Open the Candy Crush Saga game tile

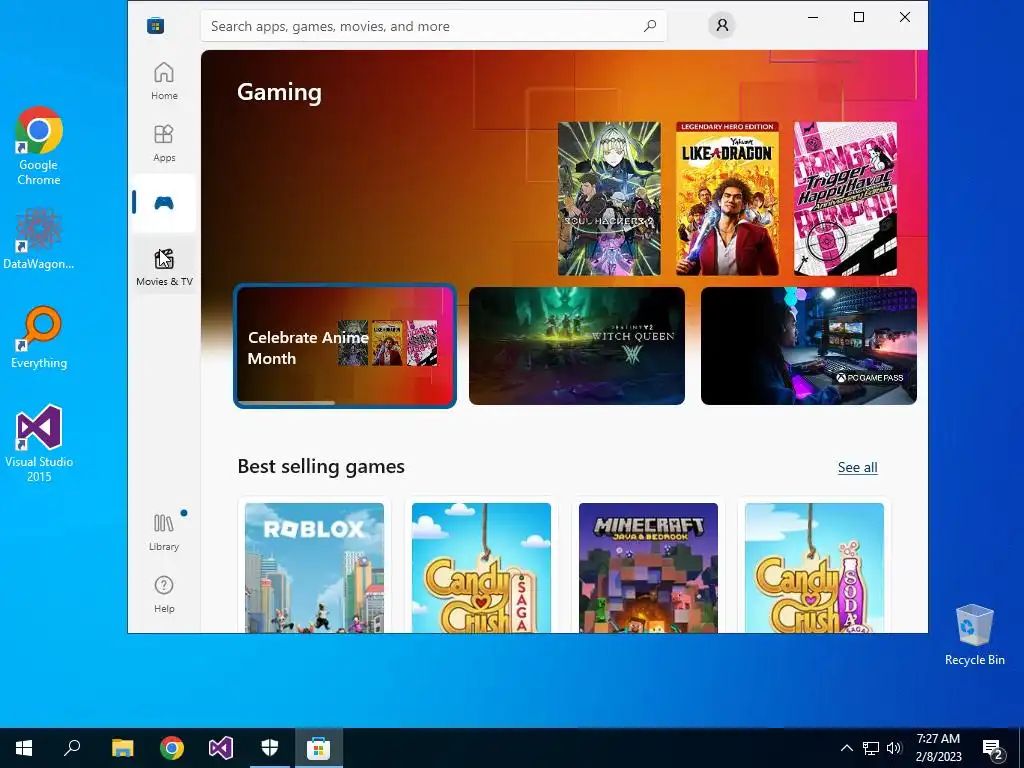pos(481,567)
